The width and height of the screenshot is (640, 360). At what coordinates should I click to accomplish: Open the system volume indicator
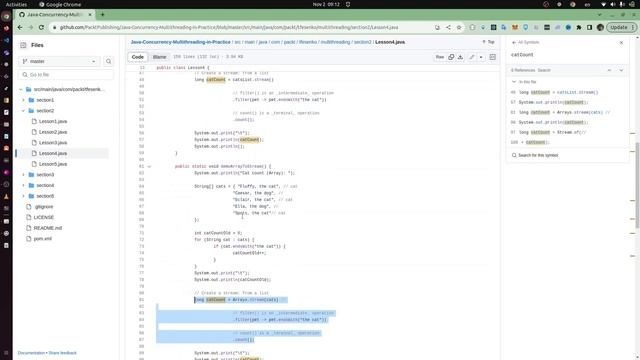point(613,4)
